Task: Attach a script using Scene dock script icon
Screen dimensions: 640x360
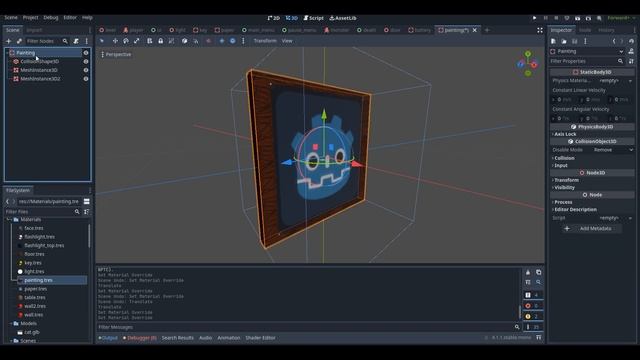Action: click(76, 41)
